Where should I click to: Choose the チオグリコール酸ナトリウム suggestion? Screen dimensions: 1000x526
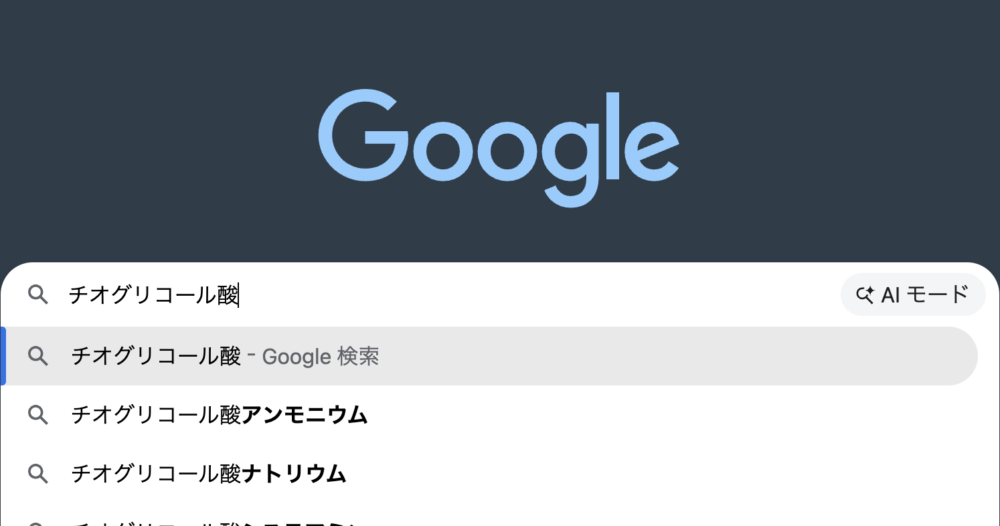(208, 473)
